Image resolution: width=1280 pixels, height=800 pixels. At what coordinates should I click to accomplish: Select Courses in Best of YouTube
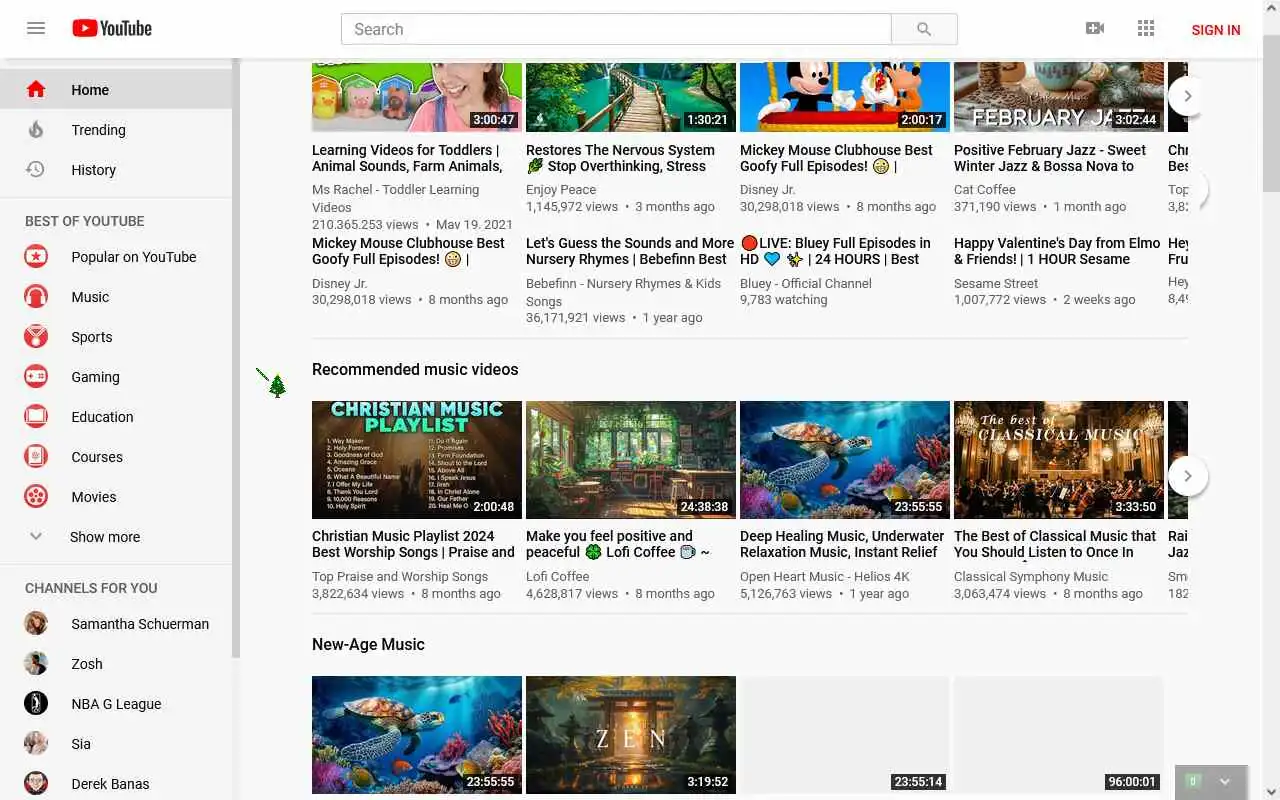116,457
